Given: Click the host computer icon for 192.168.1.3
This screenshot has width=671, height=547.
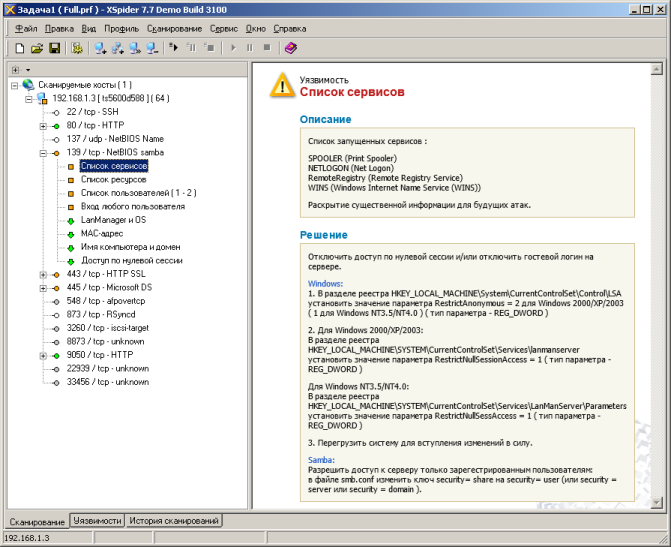Looking at the screenshot, I should tap(42, 99).
